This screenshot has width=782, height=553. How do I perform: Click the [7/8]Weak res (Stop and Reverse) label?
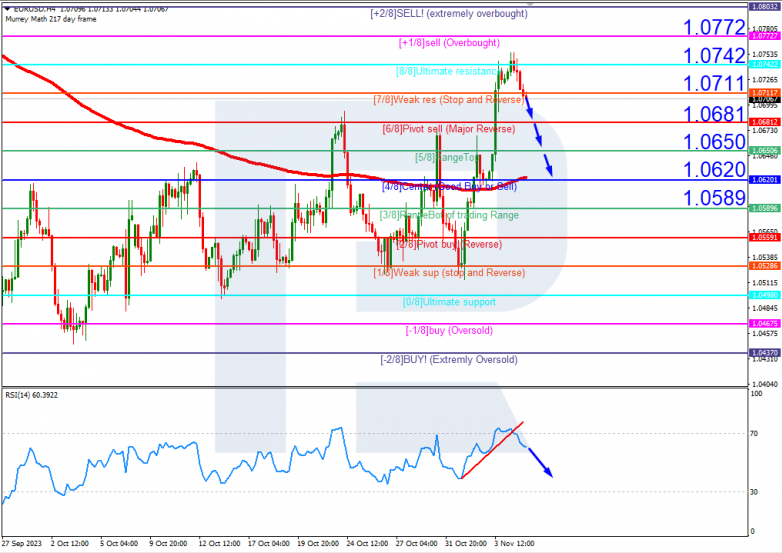449,100
